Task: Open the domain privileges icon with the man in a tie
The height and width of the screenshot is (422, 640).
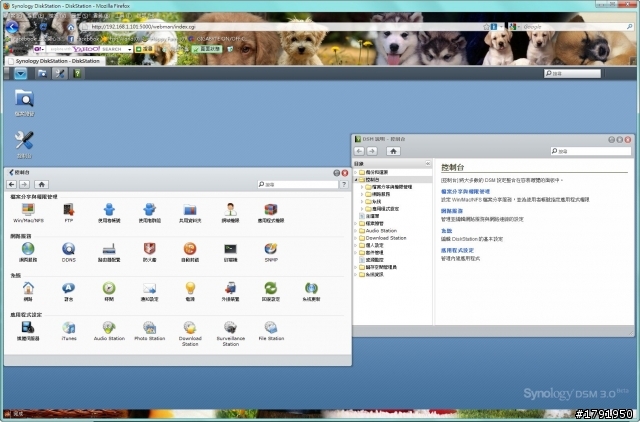Action: tap(230, 210)
